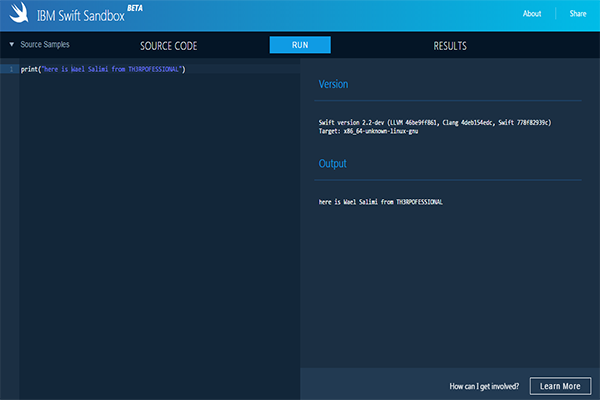
Task: Open the About link
Action: (532, 13)
